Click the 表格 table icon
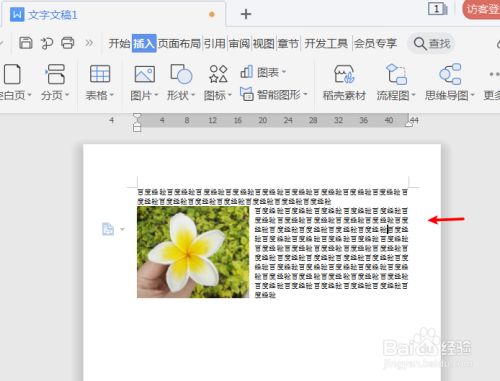 pyautogui.click(x=100, y=74)
